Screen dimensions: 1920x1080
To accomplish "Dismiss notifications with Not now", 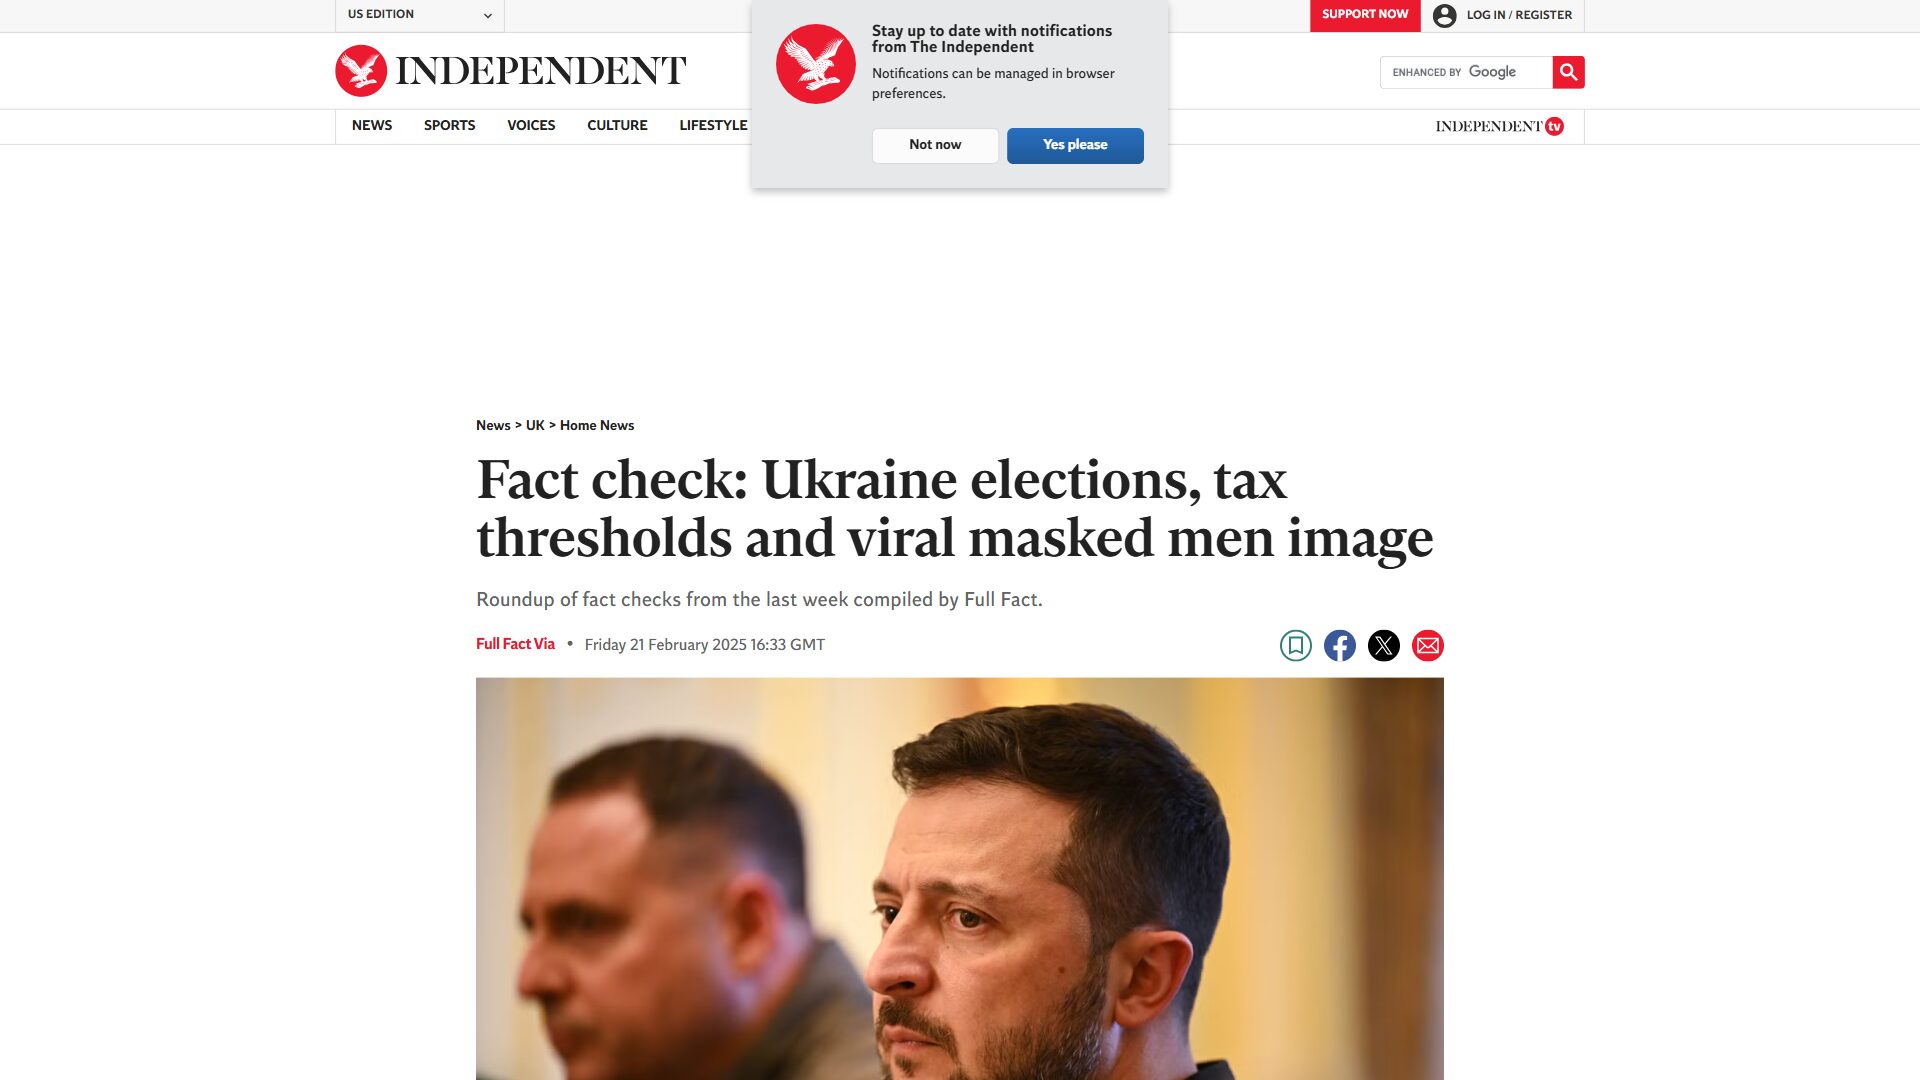I will click(x=935, y=145).
